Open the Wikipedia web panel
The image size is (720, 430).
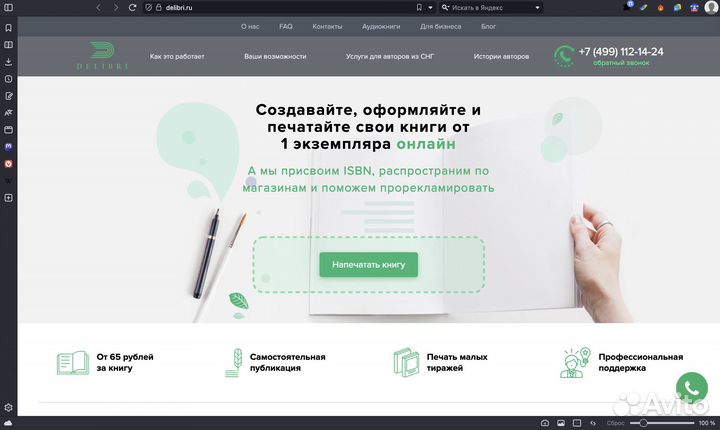(8, 181)
